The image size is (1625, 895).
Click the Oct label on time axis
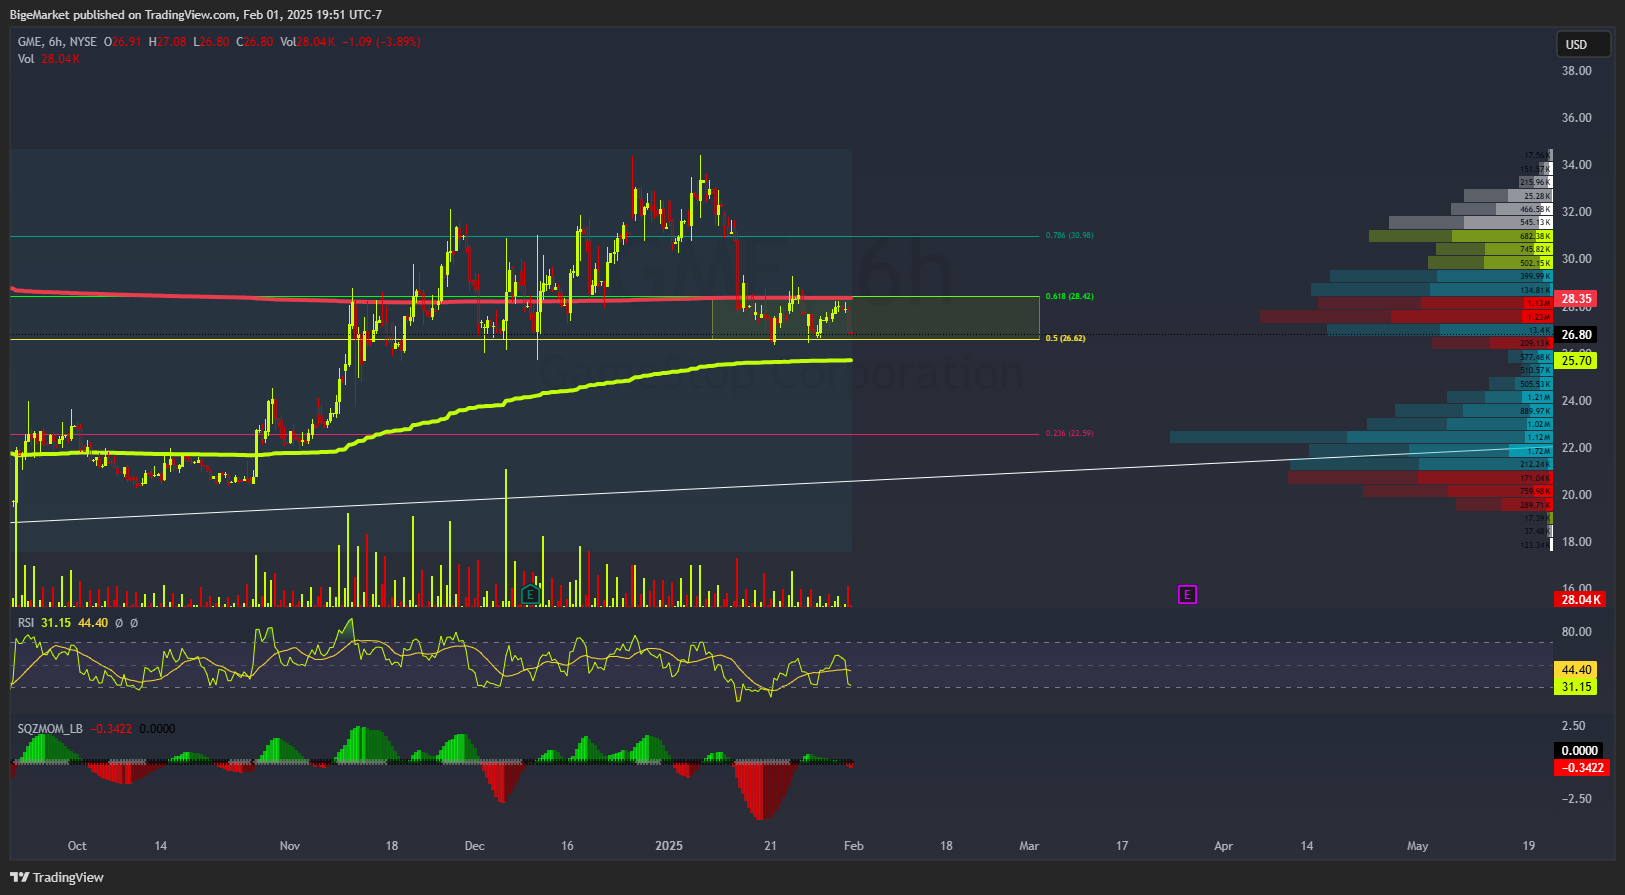click(x=77, y=846)
